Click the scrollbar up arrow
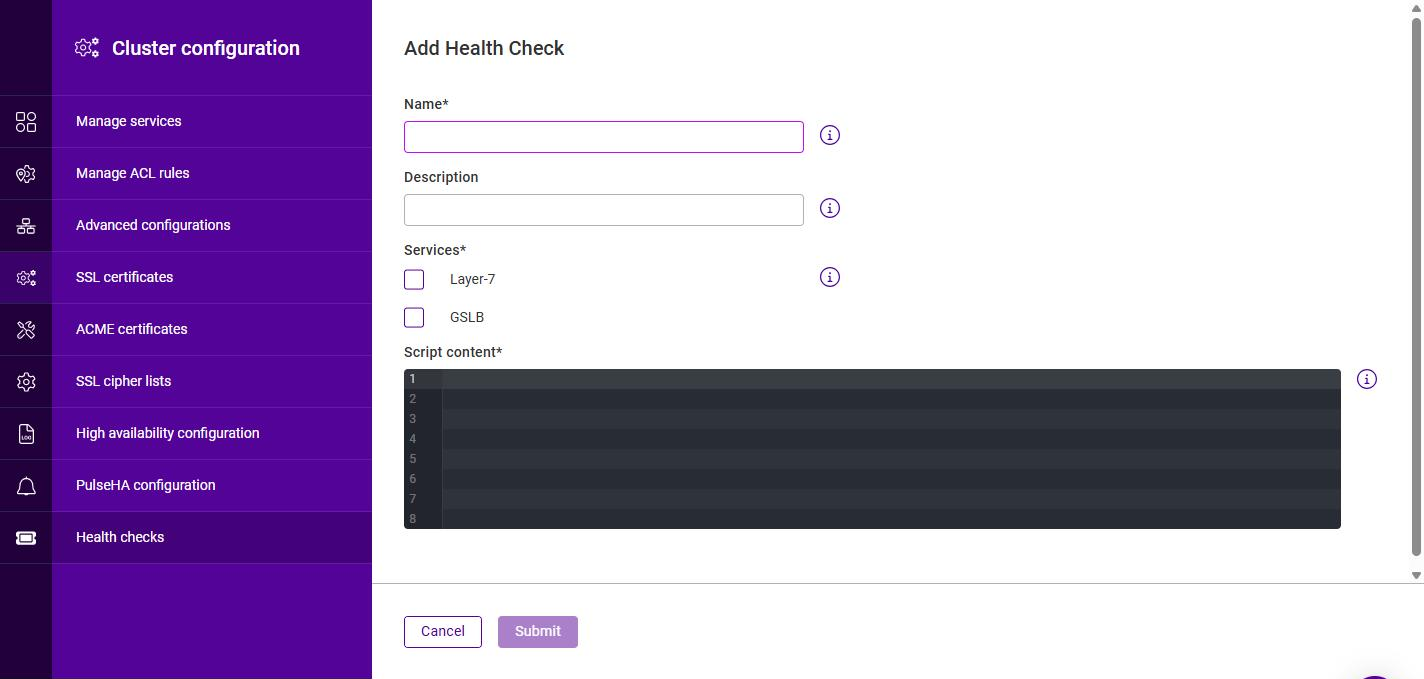 coord(1416,7)
